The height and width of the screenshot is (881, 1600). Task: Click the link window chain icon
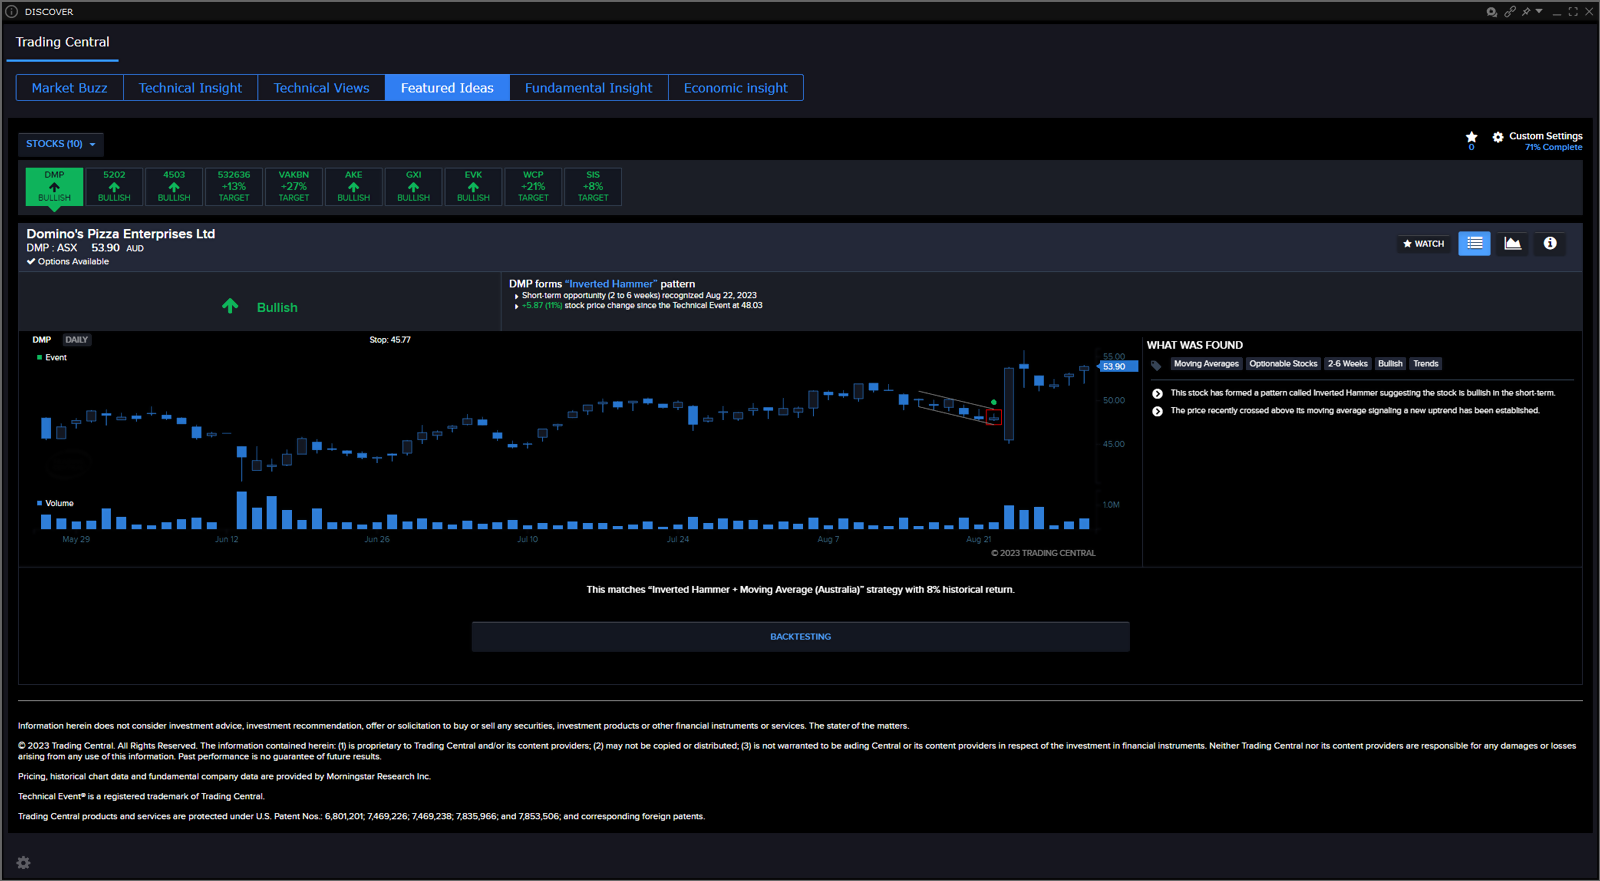[1510, 12]
